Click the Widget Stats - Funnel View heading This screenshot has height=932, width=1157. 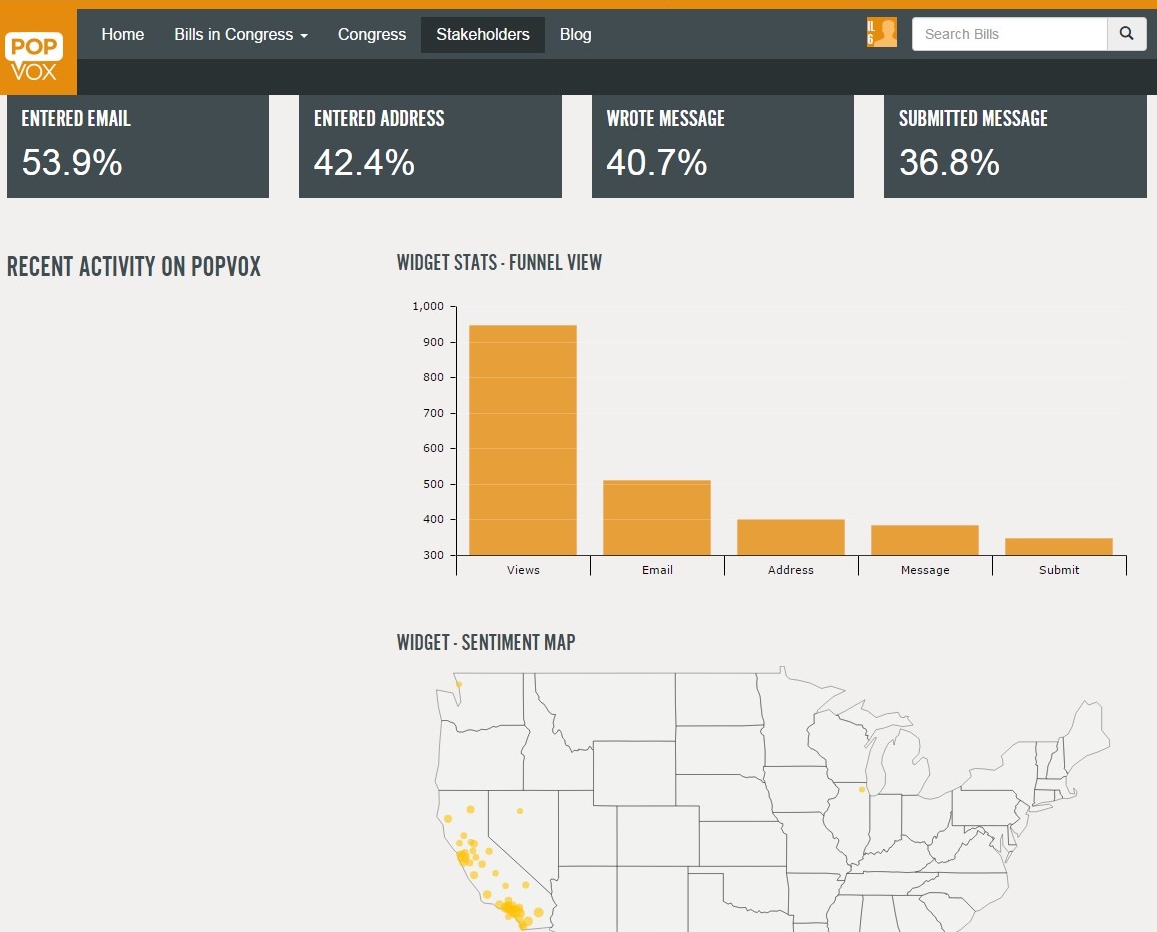pyautogui.click(x=500, y=263)
